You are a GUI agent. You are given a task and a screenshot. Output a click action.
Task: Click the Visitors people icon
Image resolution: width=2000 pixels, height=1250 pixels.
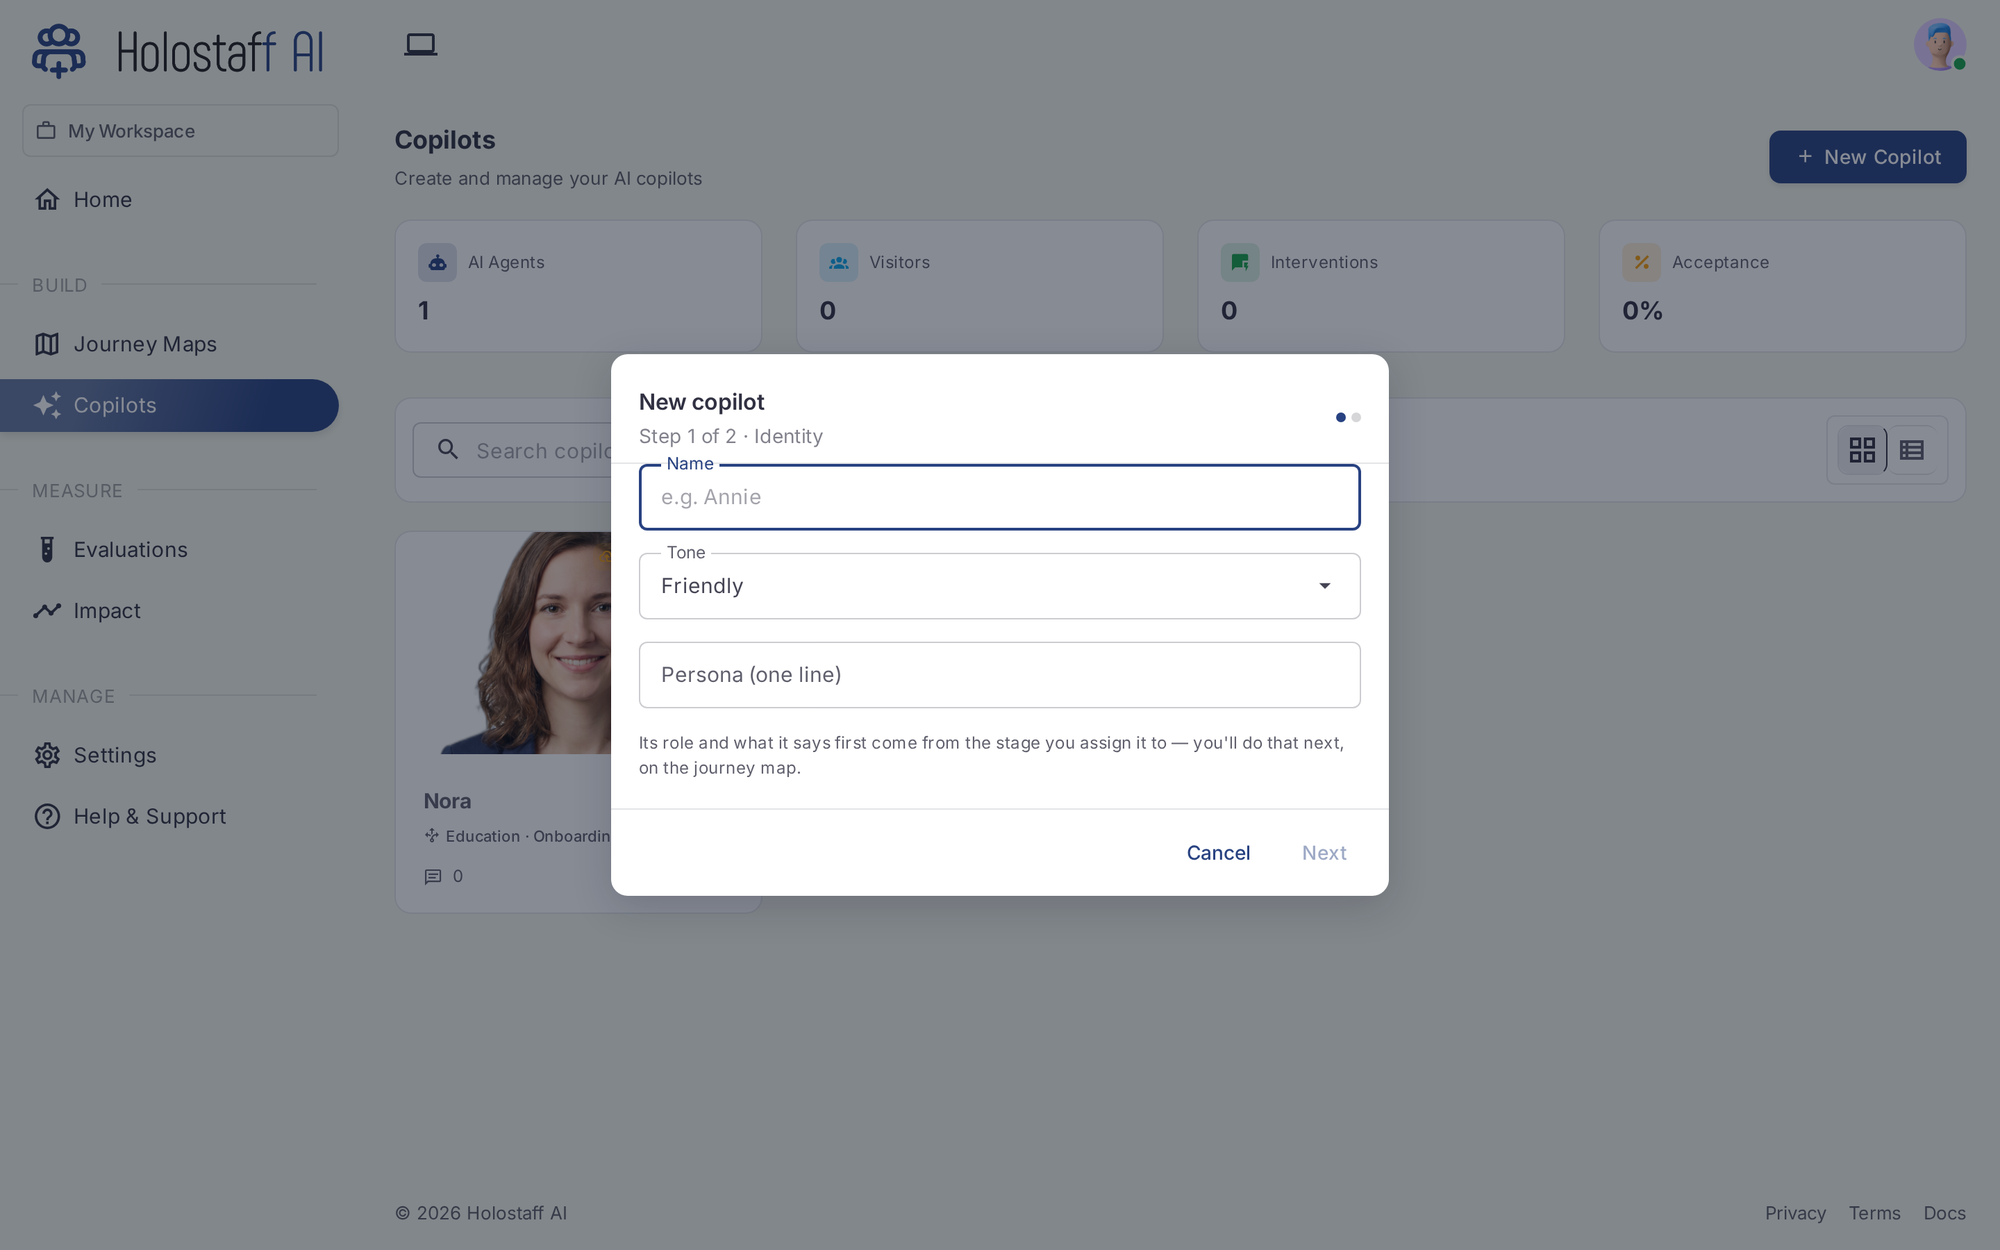pos(838,262)
